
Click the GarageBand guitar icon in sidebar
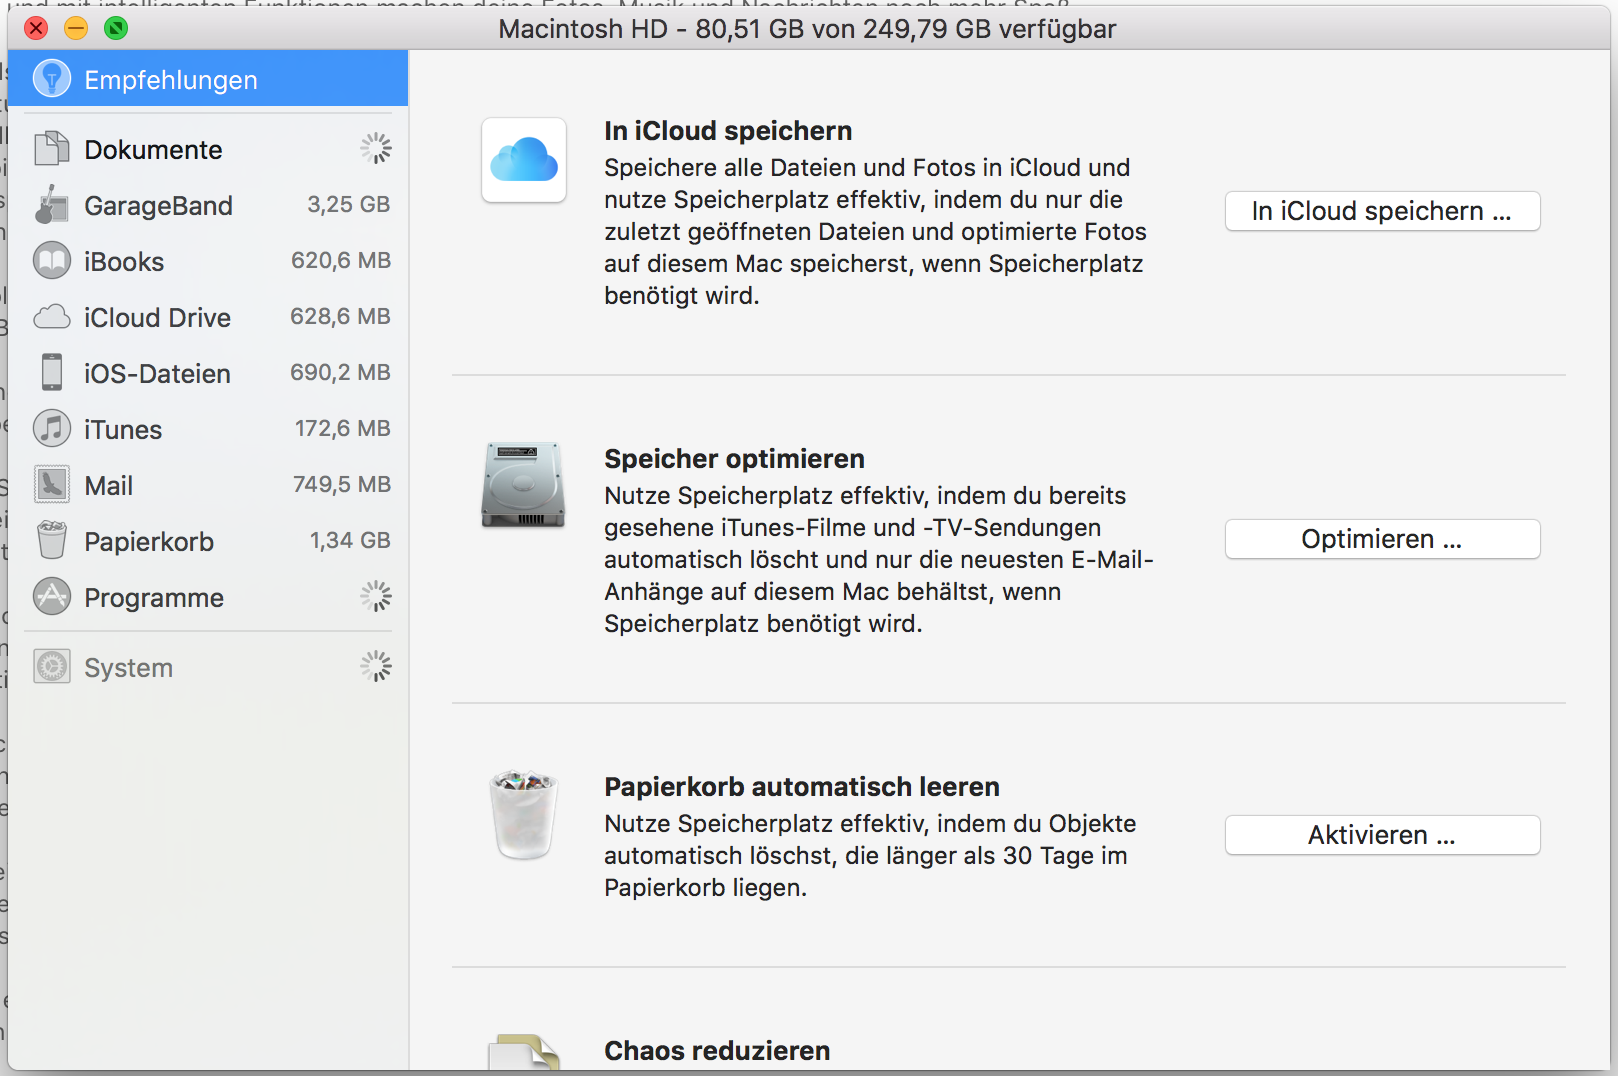coord(51,206)
